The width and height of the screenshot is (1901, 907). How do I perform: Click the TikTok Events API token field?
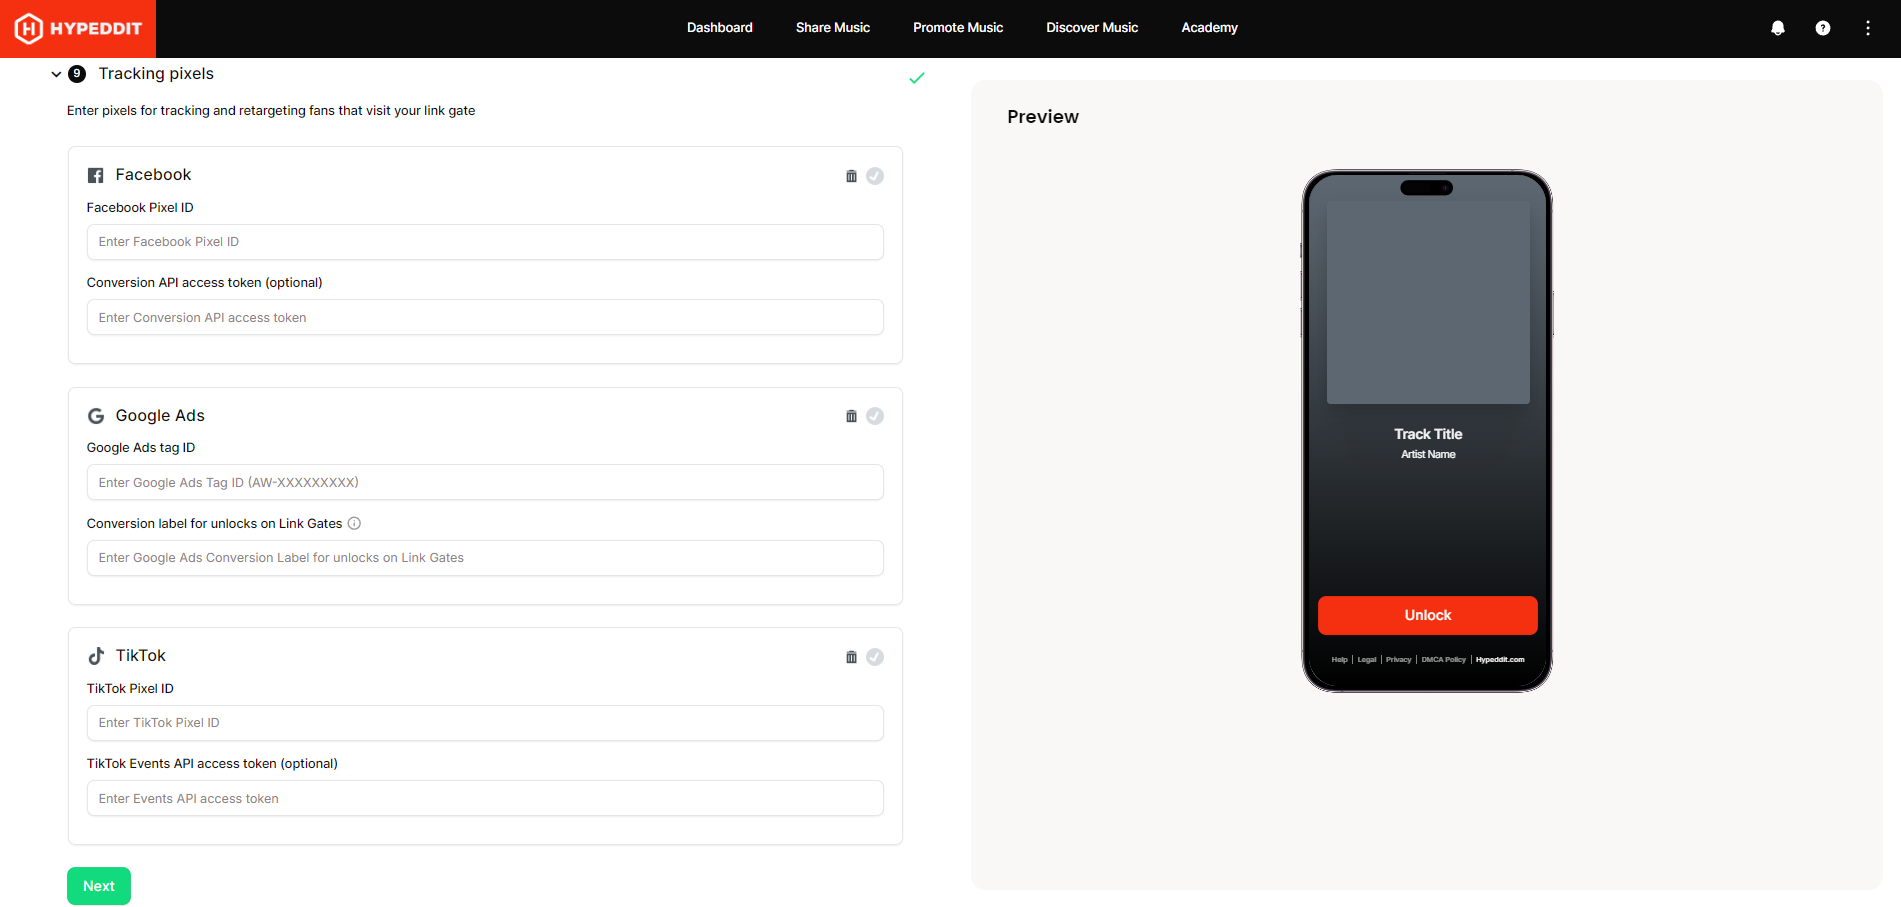click(x=485, y=798)
